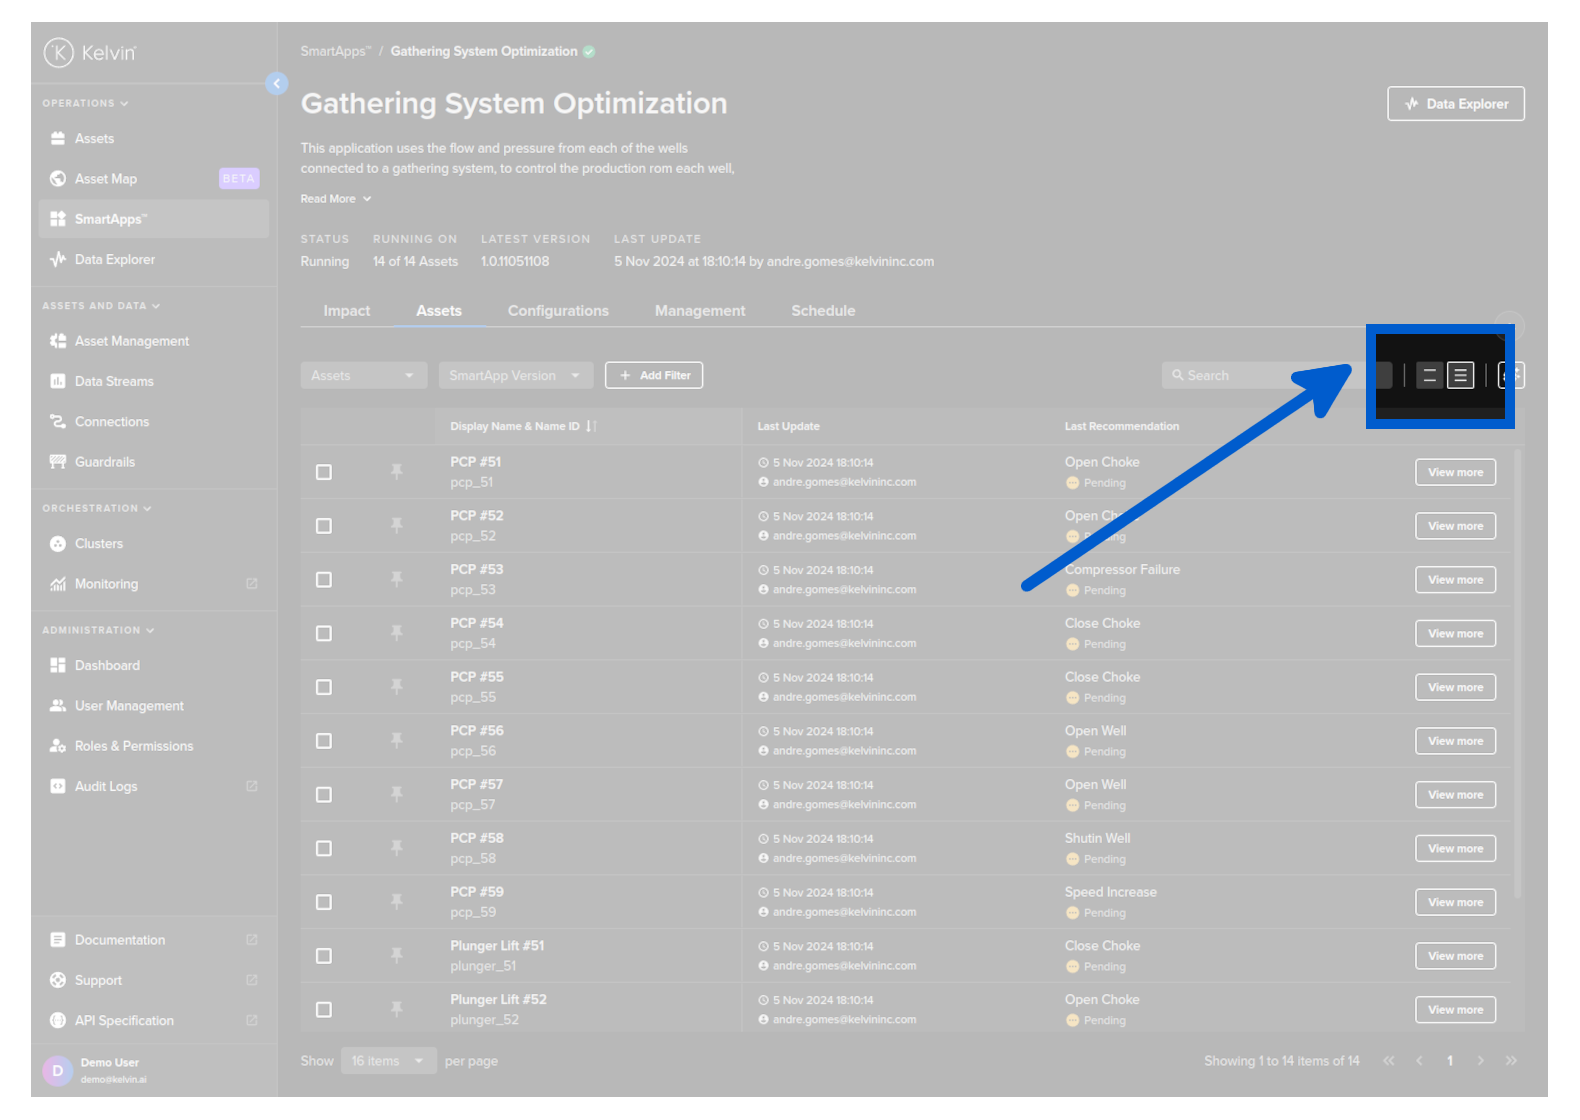
Task: Expand the SmartApp Version dropdown
Action: (515, 376)
